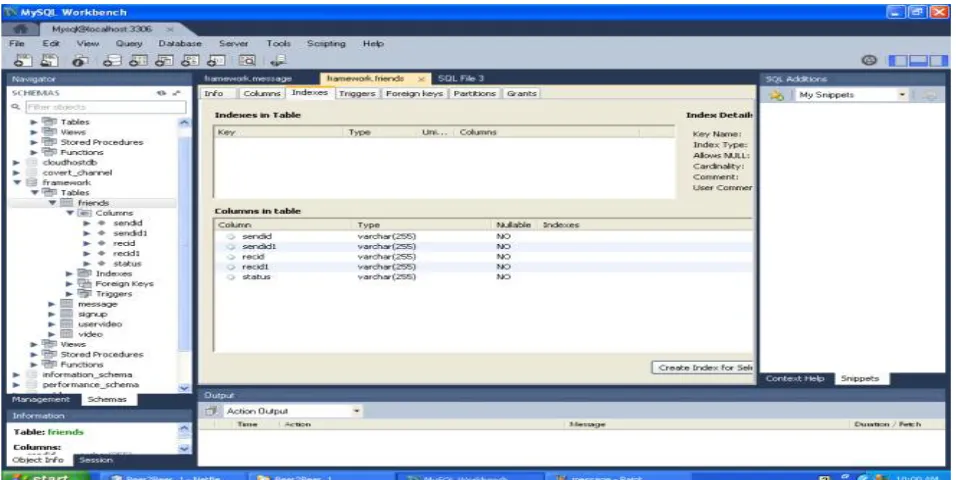
Task: Click the create new schema toolbar icon
Action: [112, 60]
